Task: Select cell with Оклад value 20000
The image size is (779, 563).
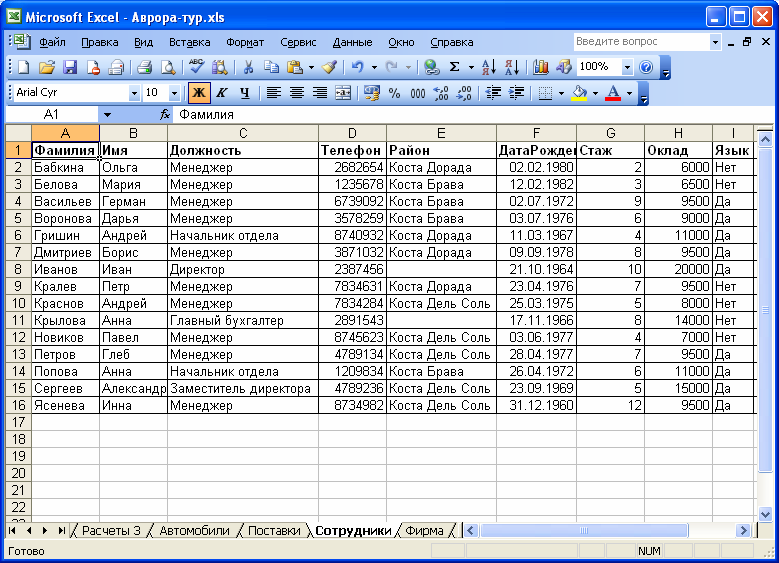Action: (x=678, y=269)
